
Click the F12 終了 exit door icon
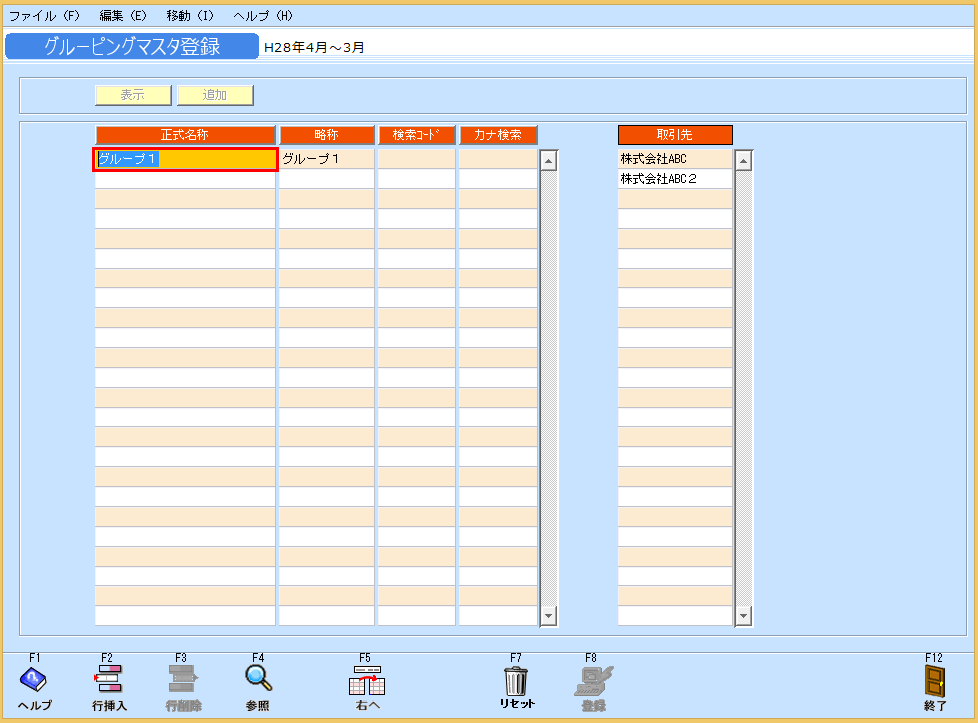pos(935,681)
